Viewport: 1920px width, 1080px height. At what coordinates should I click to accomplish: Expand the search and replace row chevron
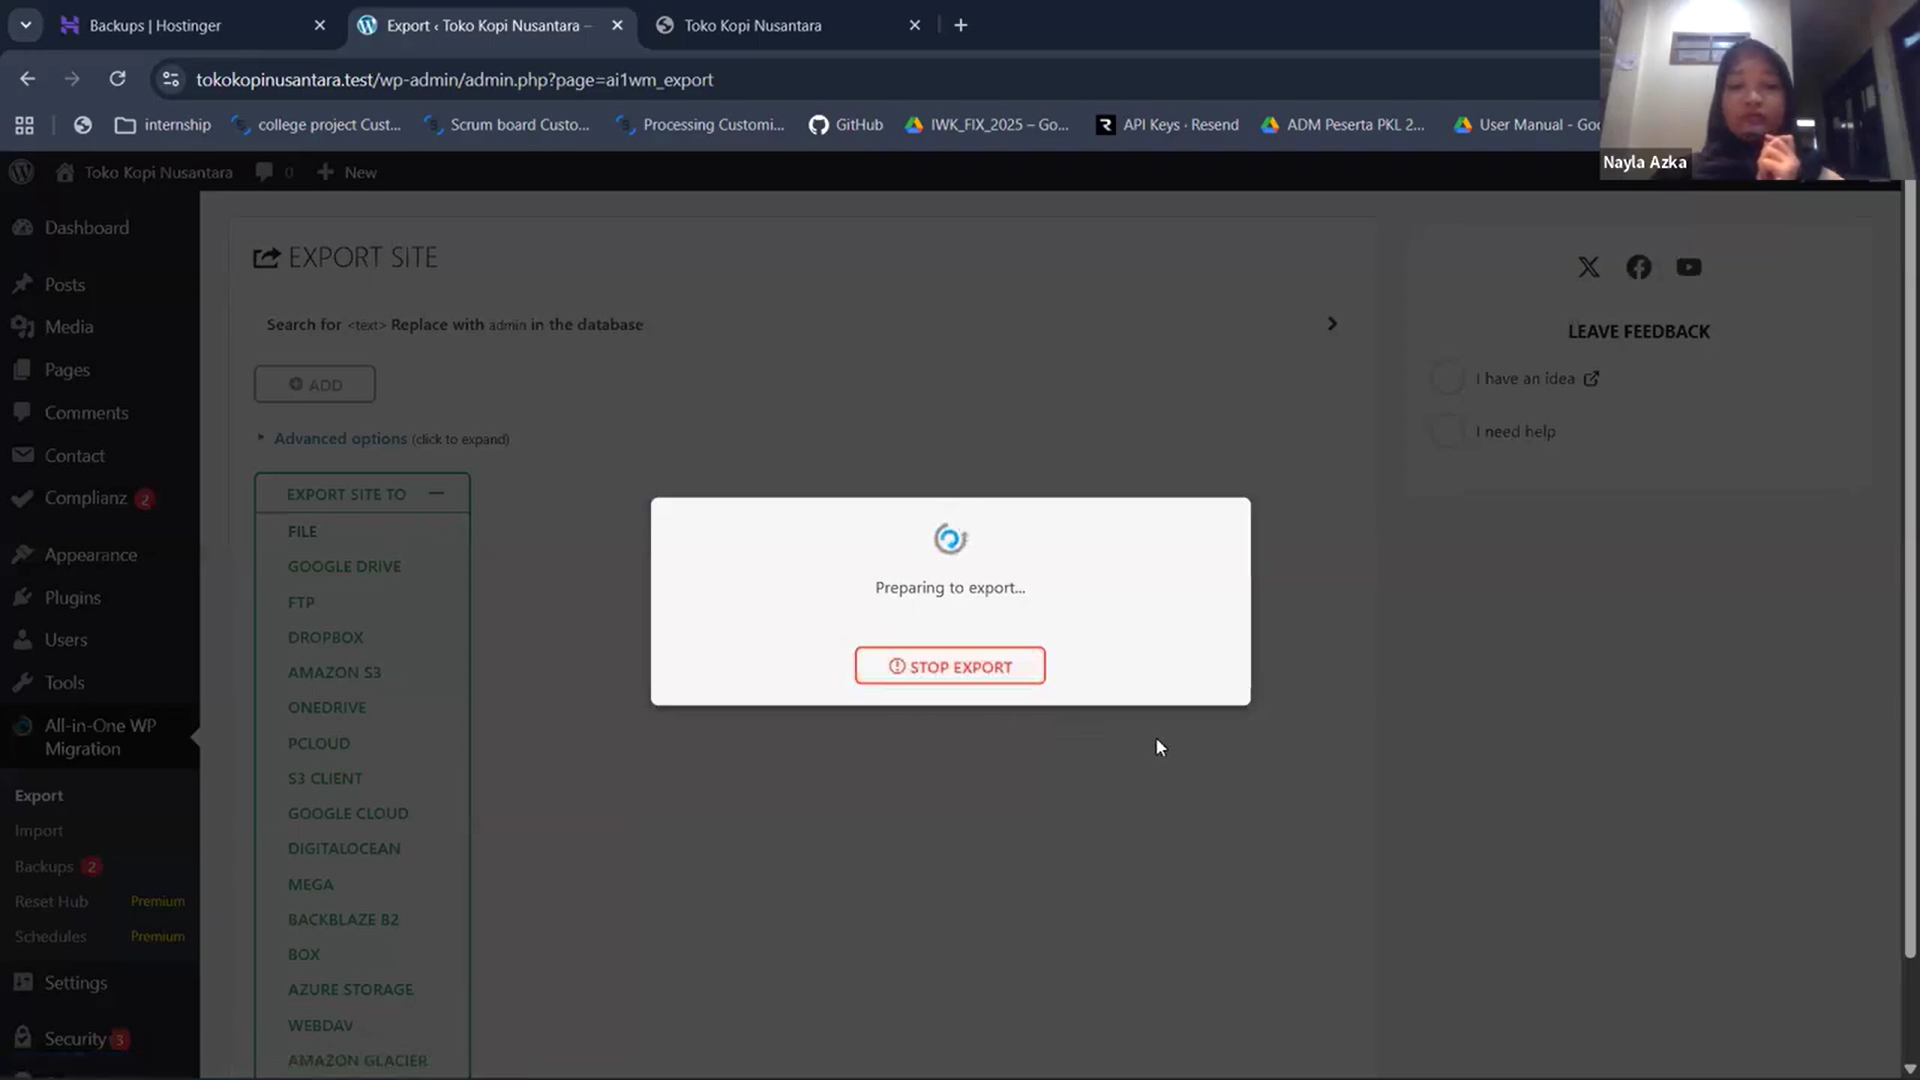click(1331, 324)
